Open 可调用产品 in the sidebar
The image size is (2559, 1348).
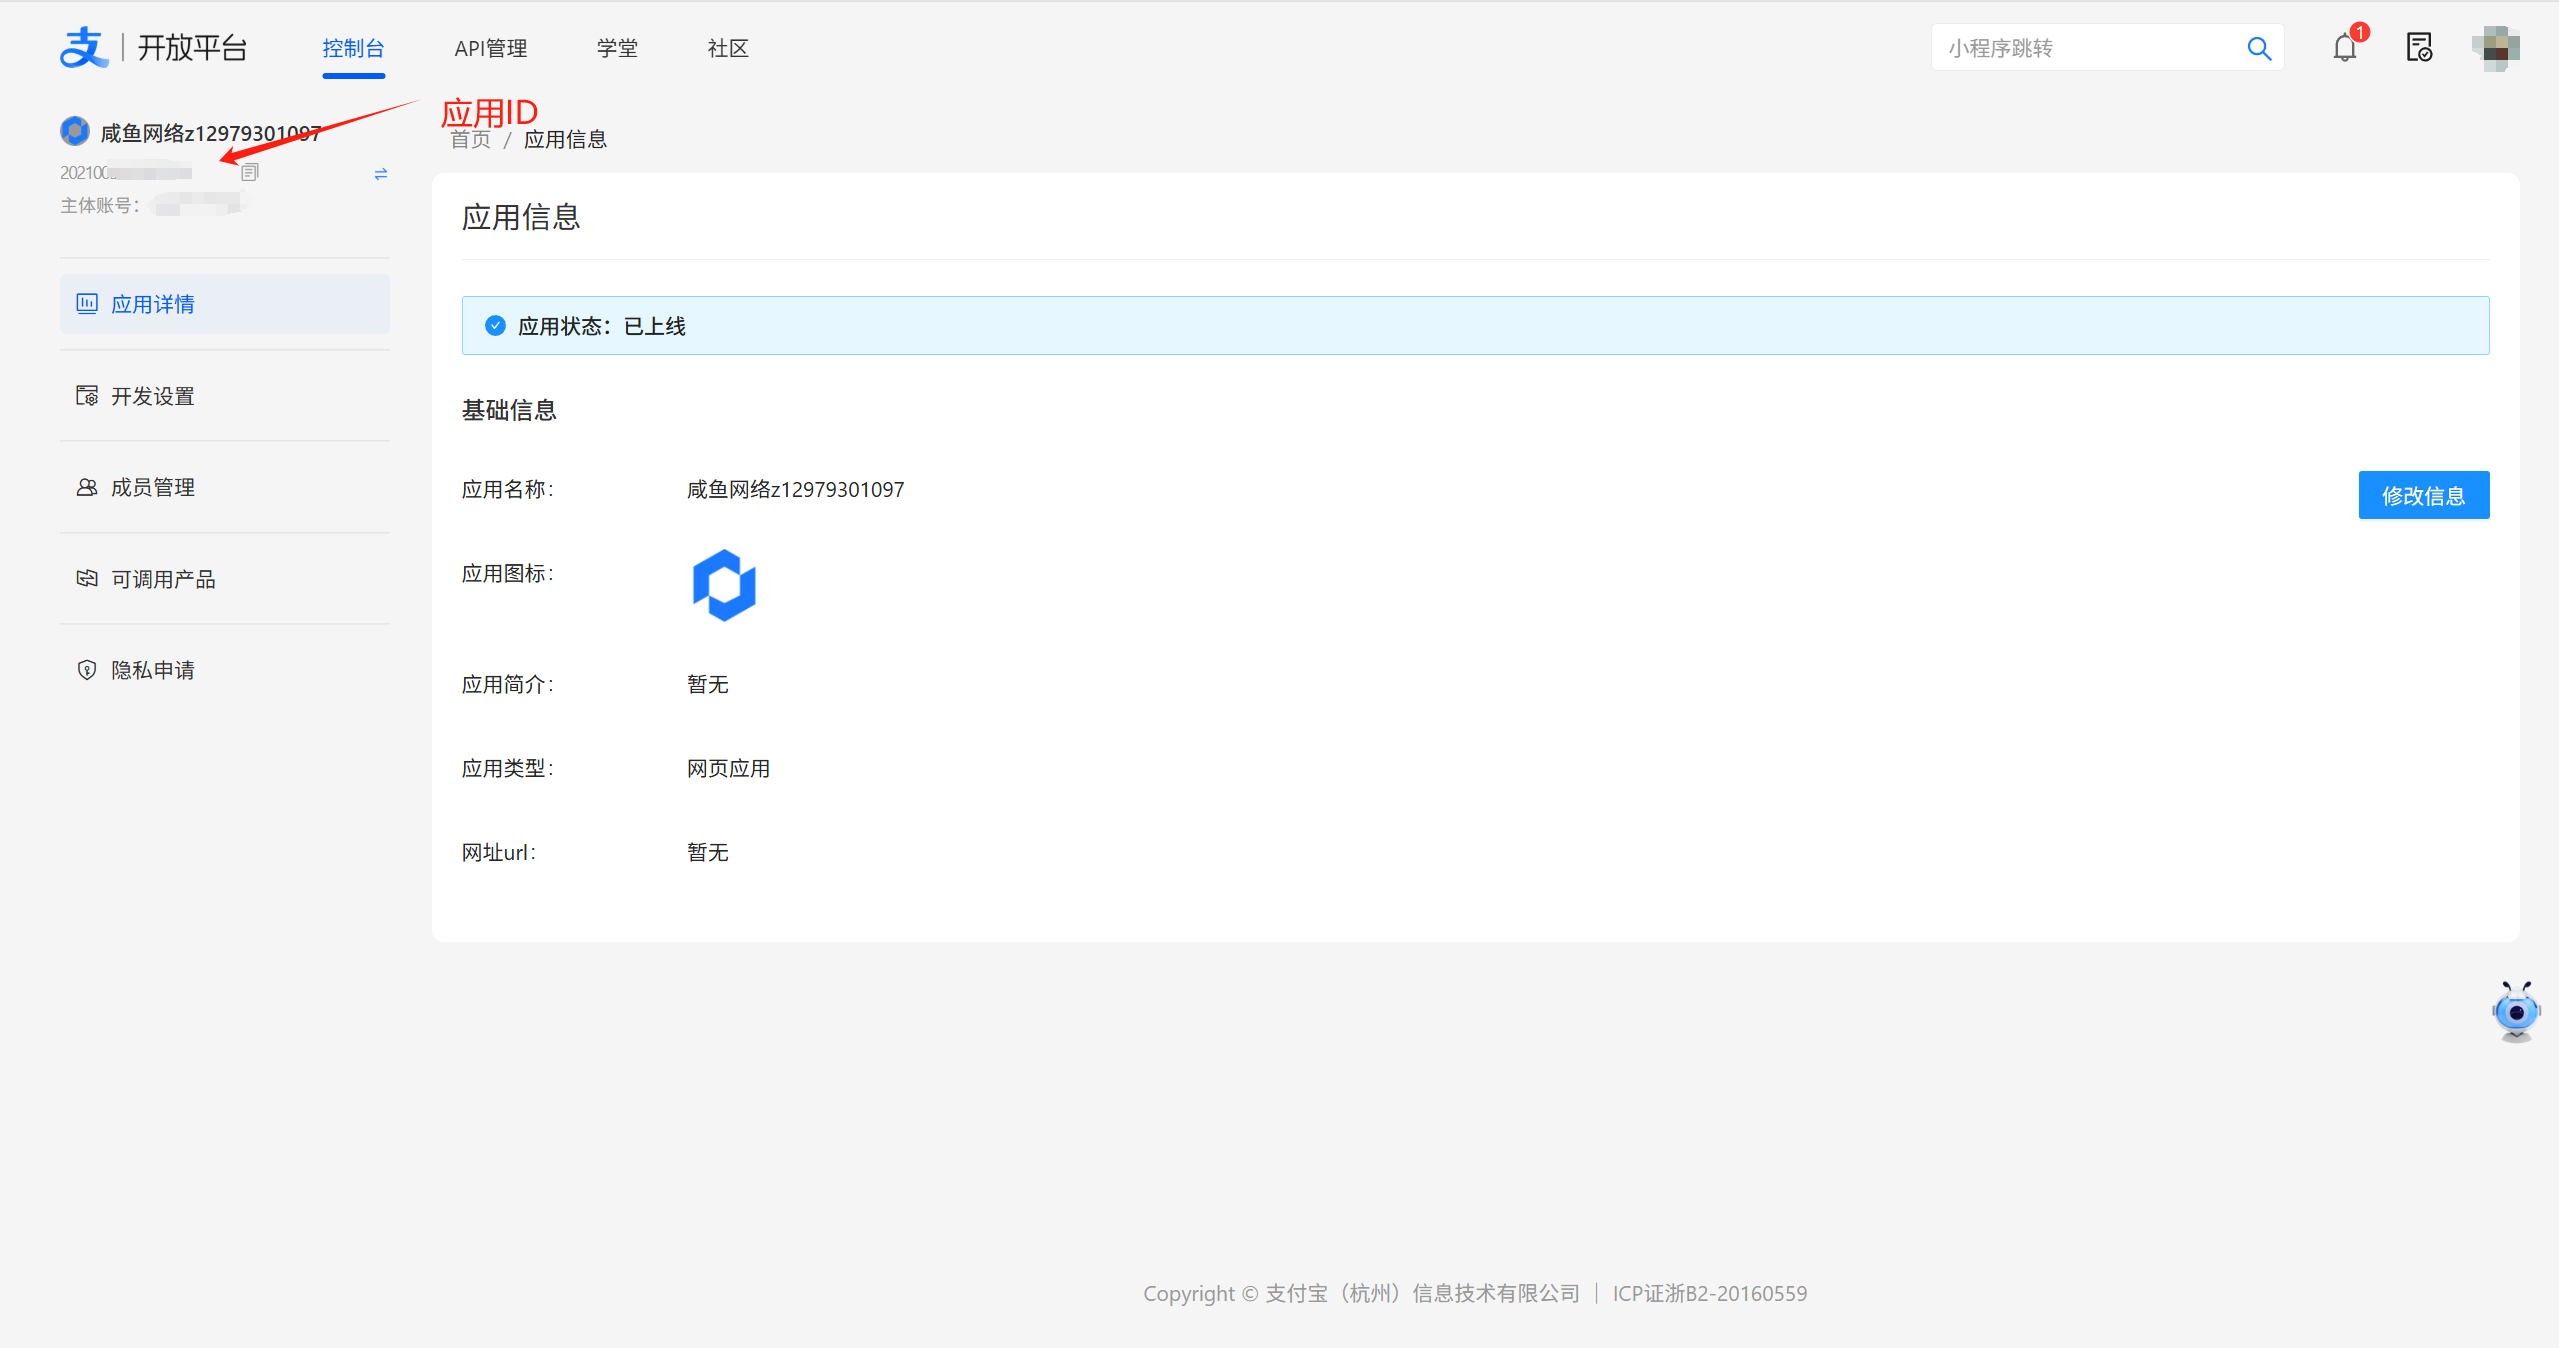tap(225, 579)
